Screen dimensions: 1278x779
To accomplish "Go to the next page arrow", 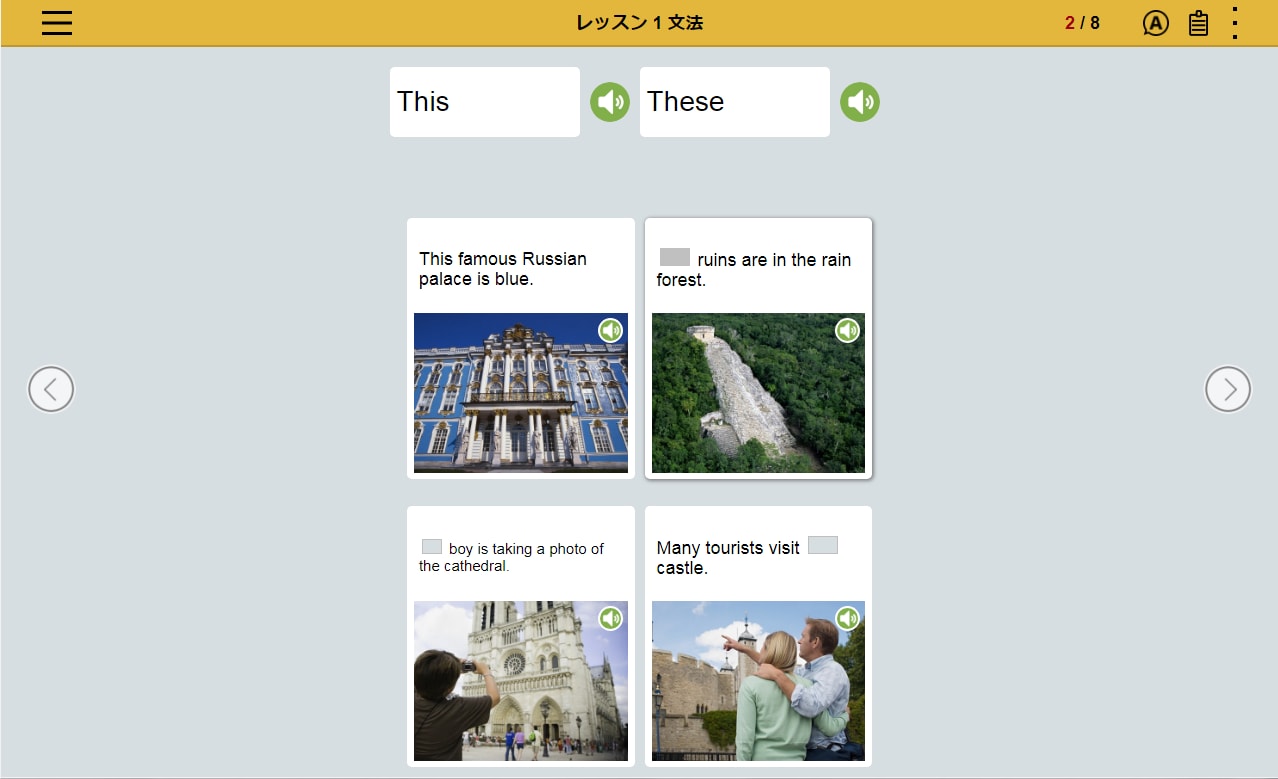I will [x=1227, y=389].
